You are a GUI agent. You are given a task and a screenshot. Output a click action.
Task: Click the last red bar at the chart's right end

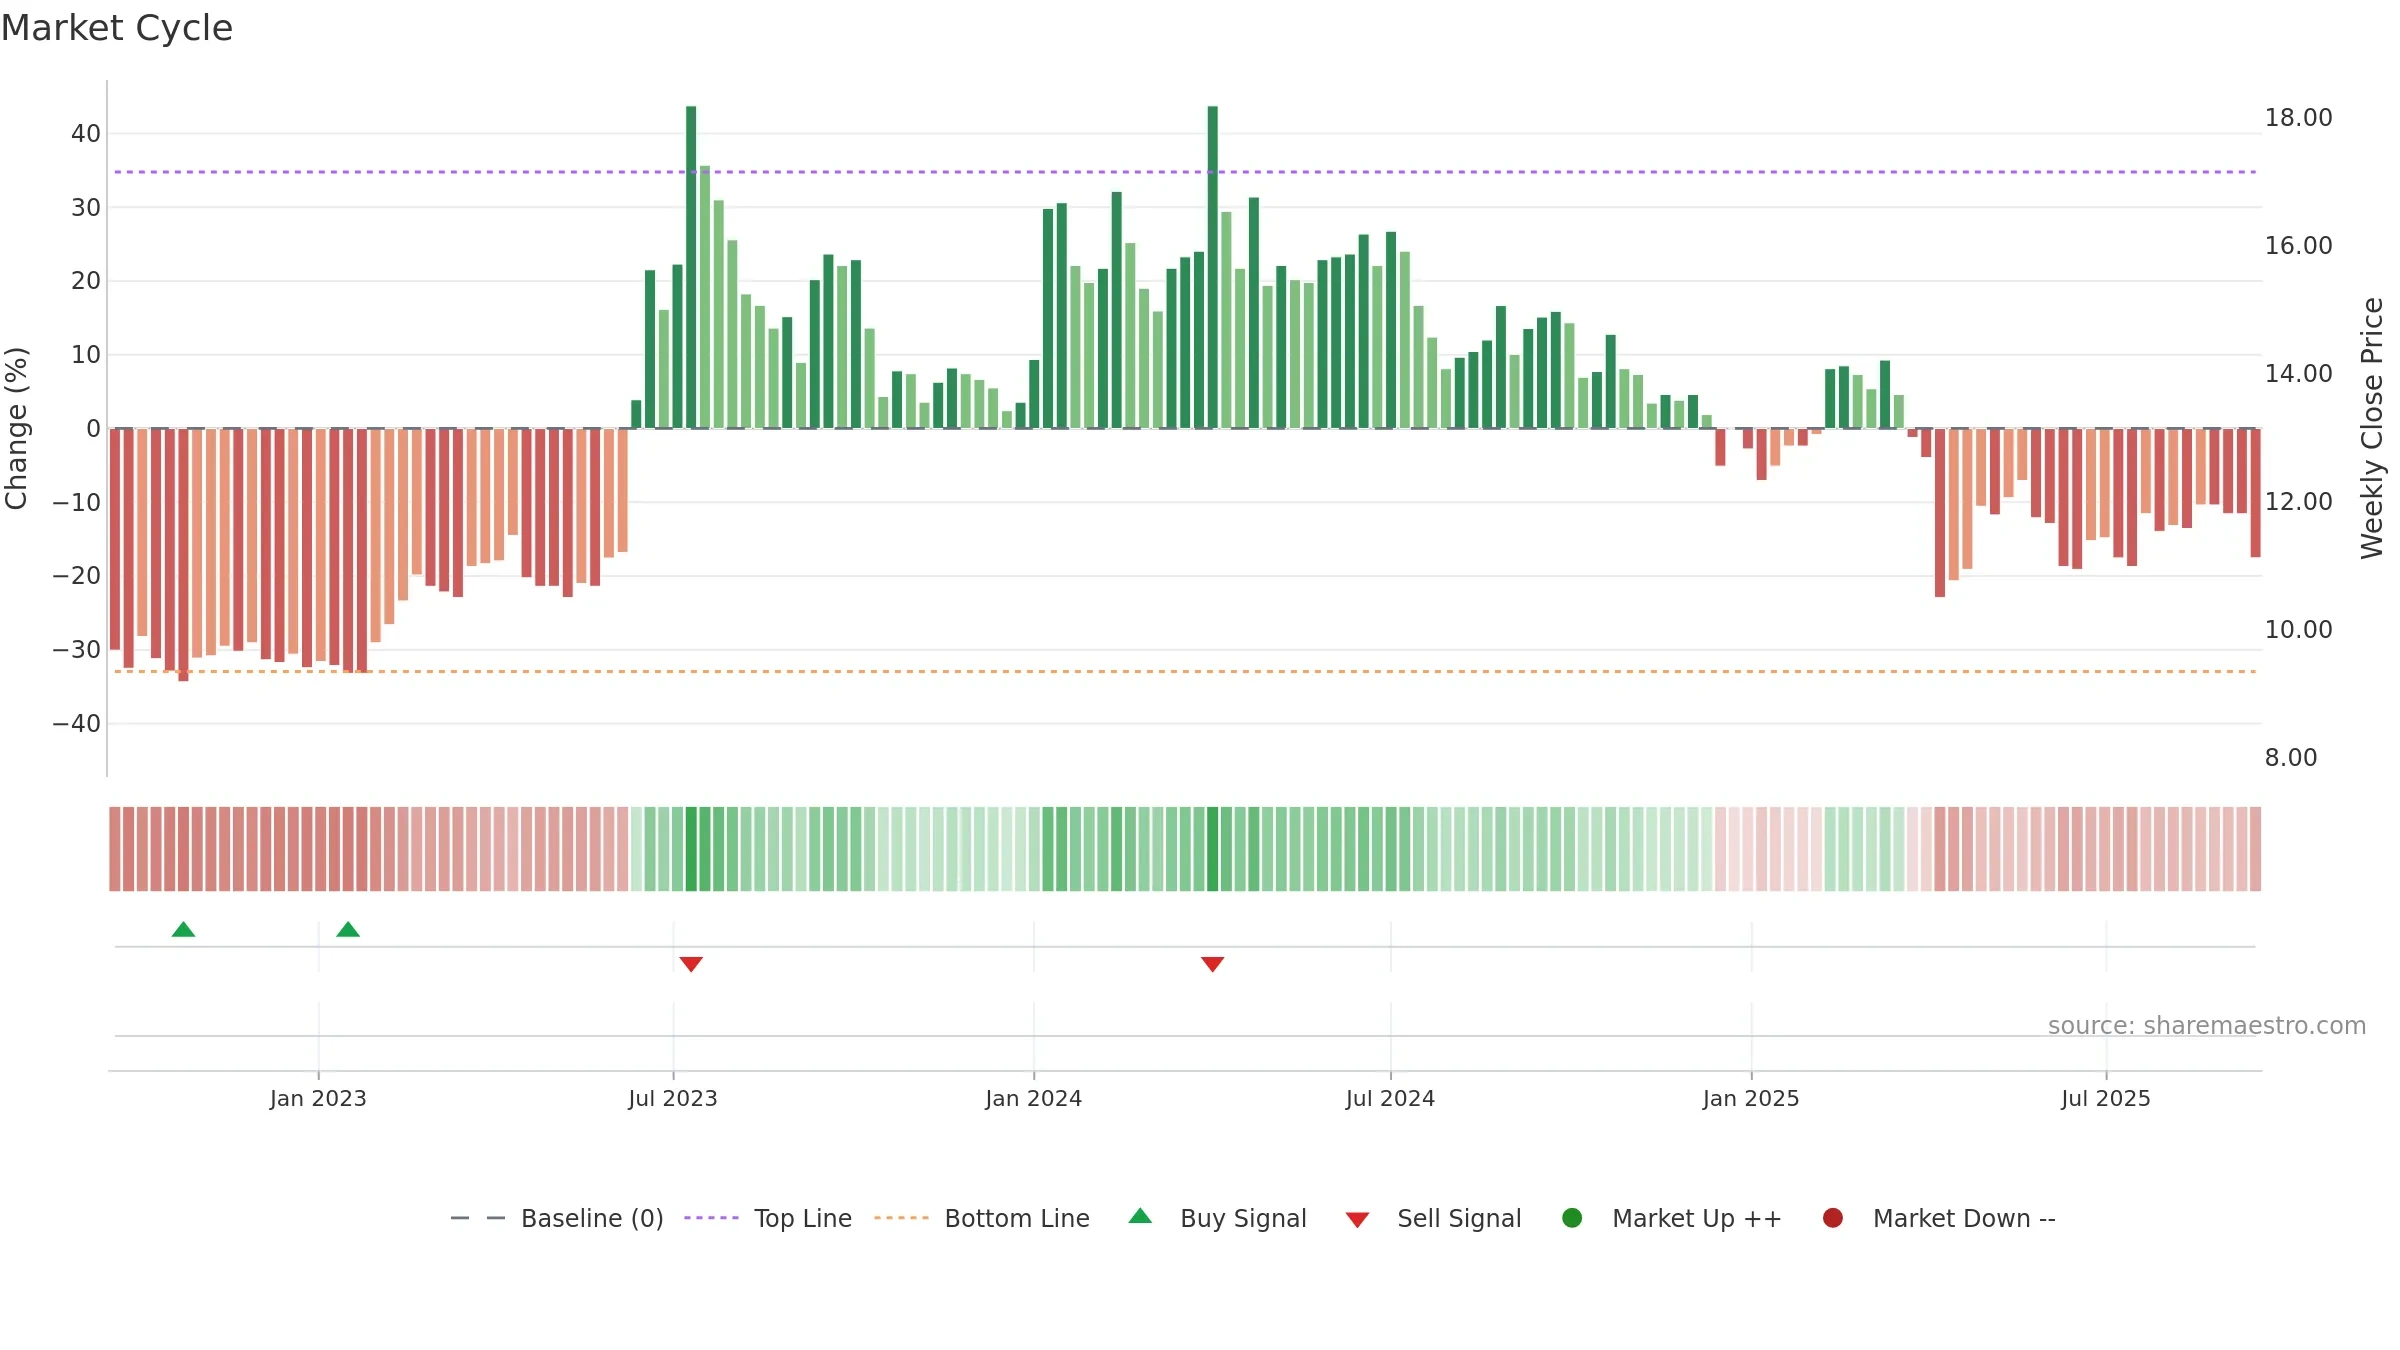[2255, 493]
